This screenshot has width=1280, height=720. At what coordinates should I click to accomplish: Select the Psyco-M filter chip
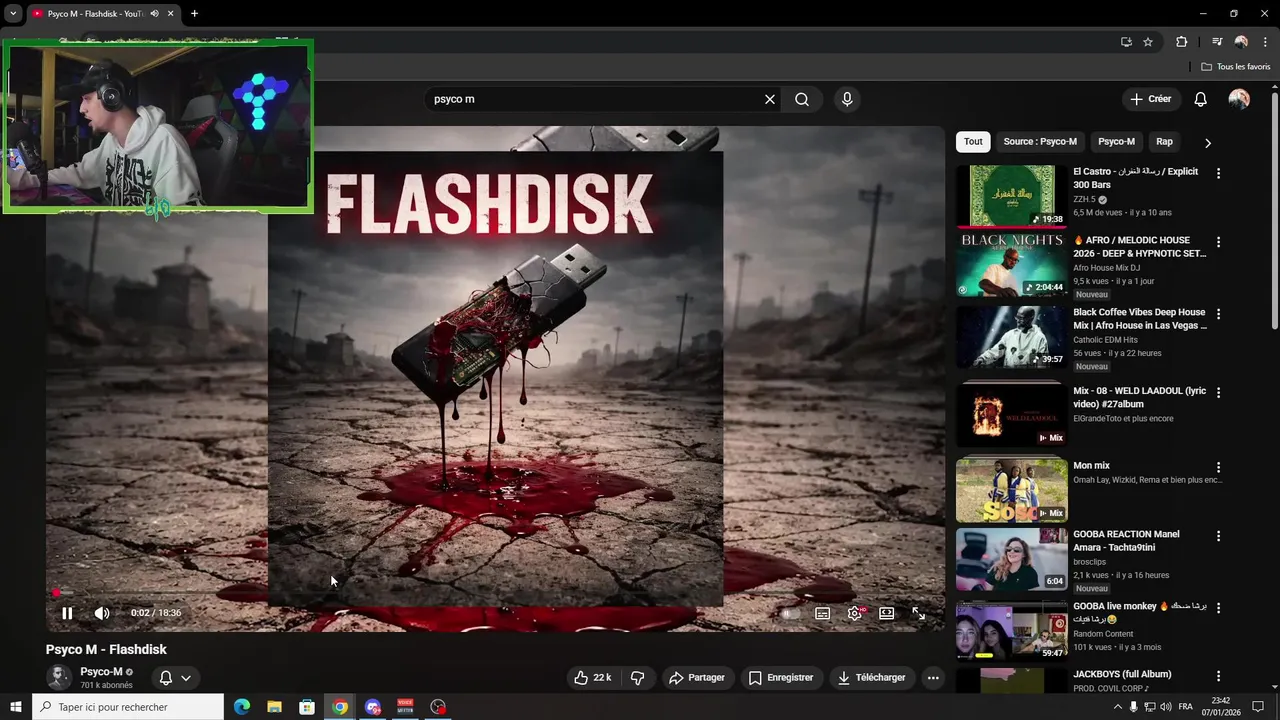point(1116,142)
